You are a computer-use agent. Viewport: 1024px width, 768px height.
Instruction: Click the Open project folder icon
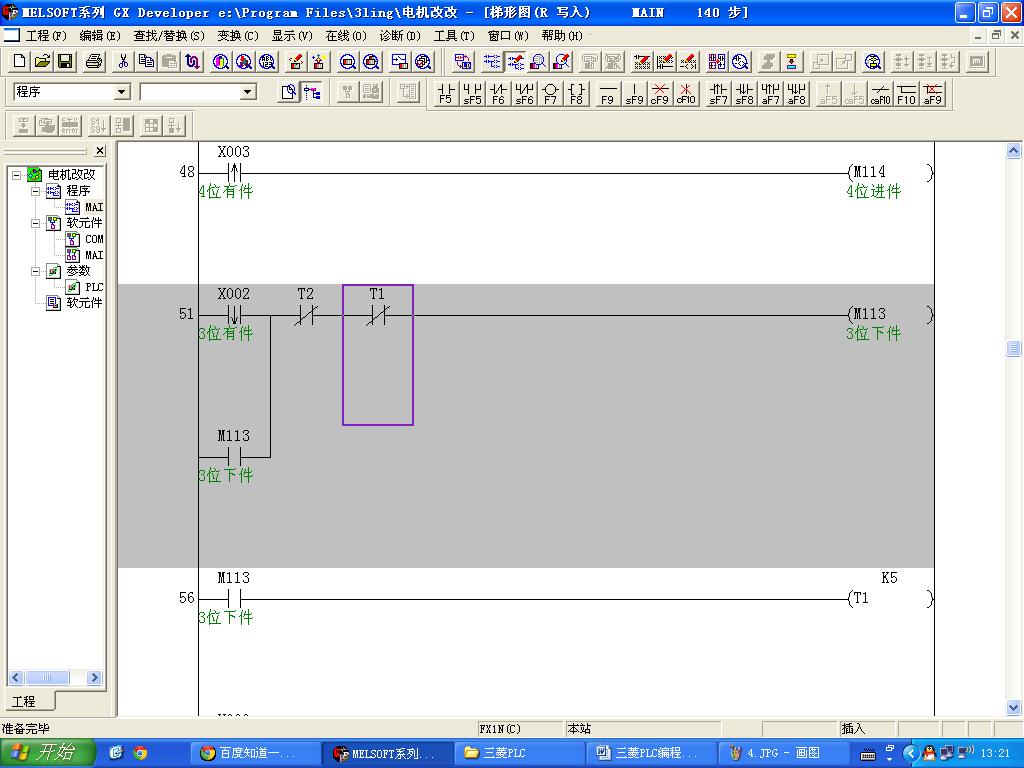coord(42,62)
